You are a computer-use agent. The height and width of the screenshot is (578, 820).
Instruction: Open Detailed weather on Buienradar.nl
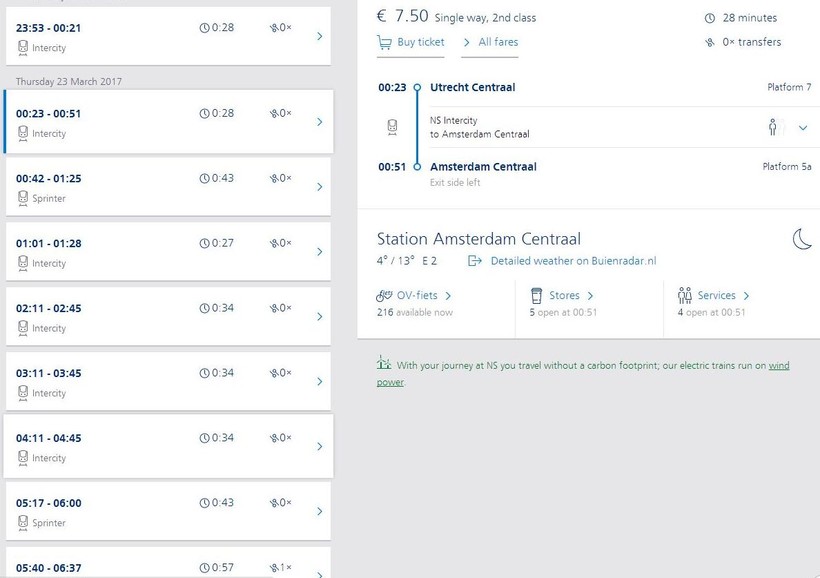tap(573, 261)
